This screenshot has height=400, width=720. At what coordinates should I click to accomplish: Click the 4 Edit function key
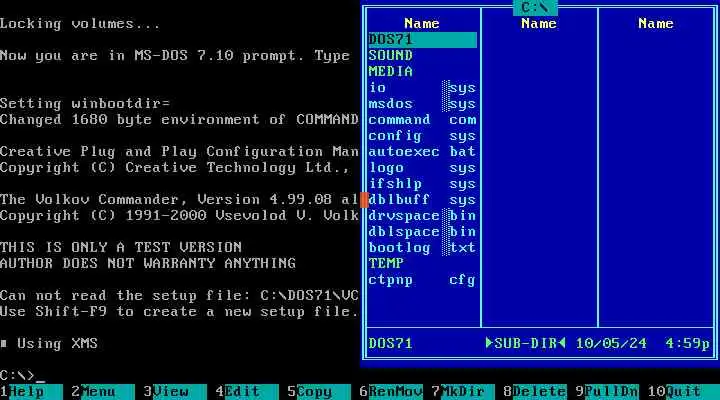pyautogui.click(x=247, y=392)
